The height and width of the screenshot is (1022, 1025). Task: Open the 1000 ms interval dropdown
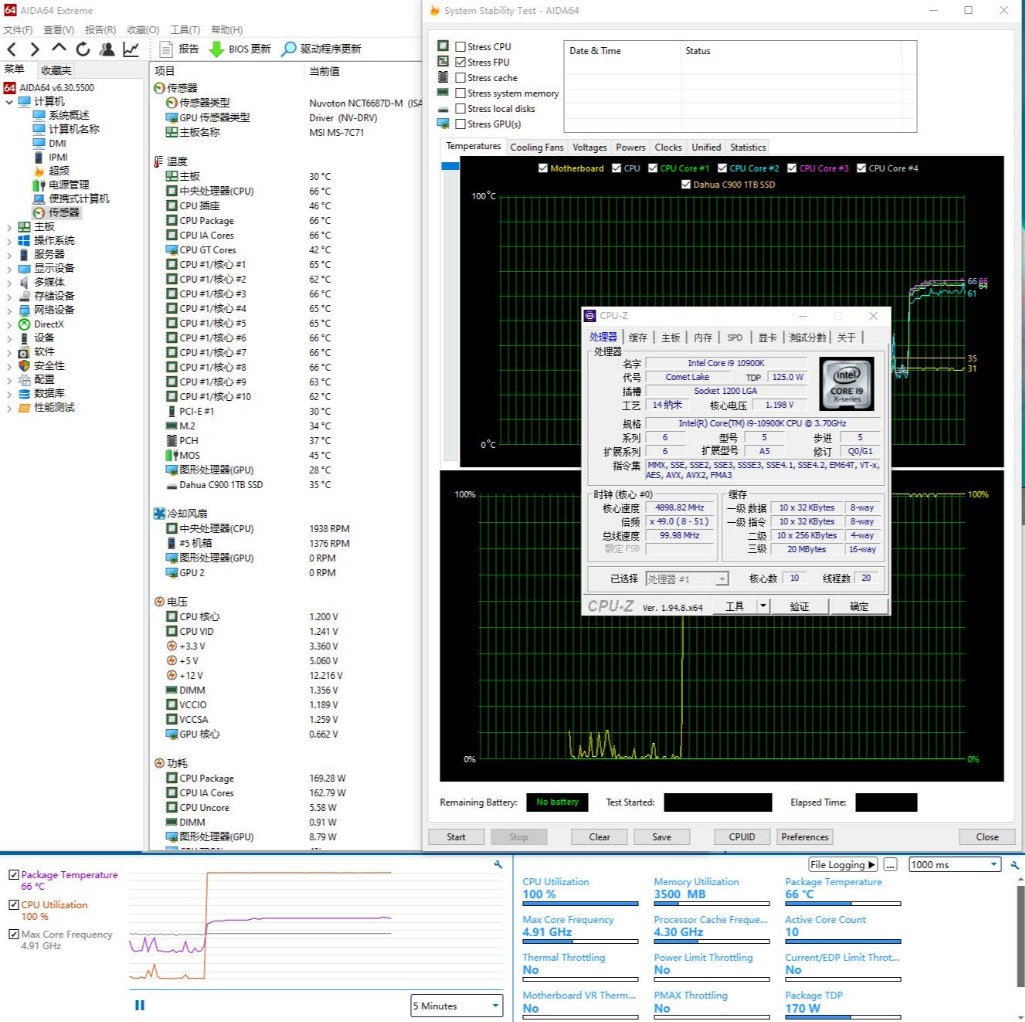pos(954,864)
